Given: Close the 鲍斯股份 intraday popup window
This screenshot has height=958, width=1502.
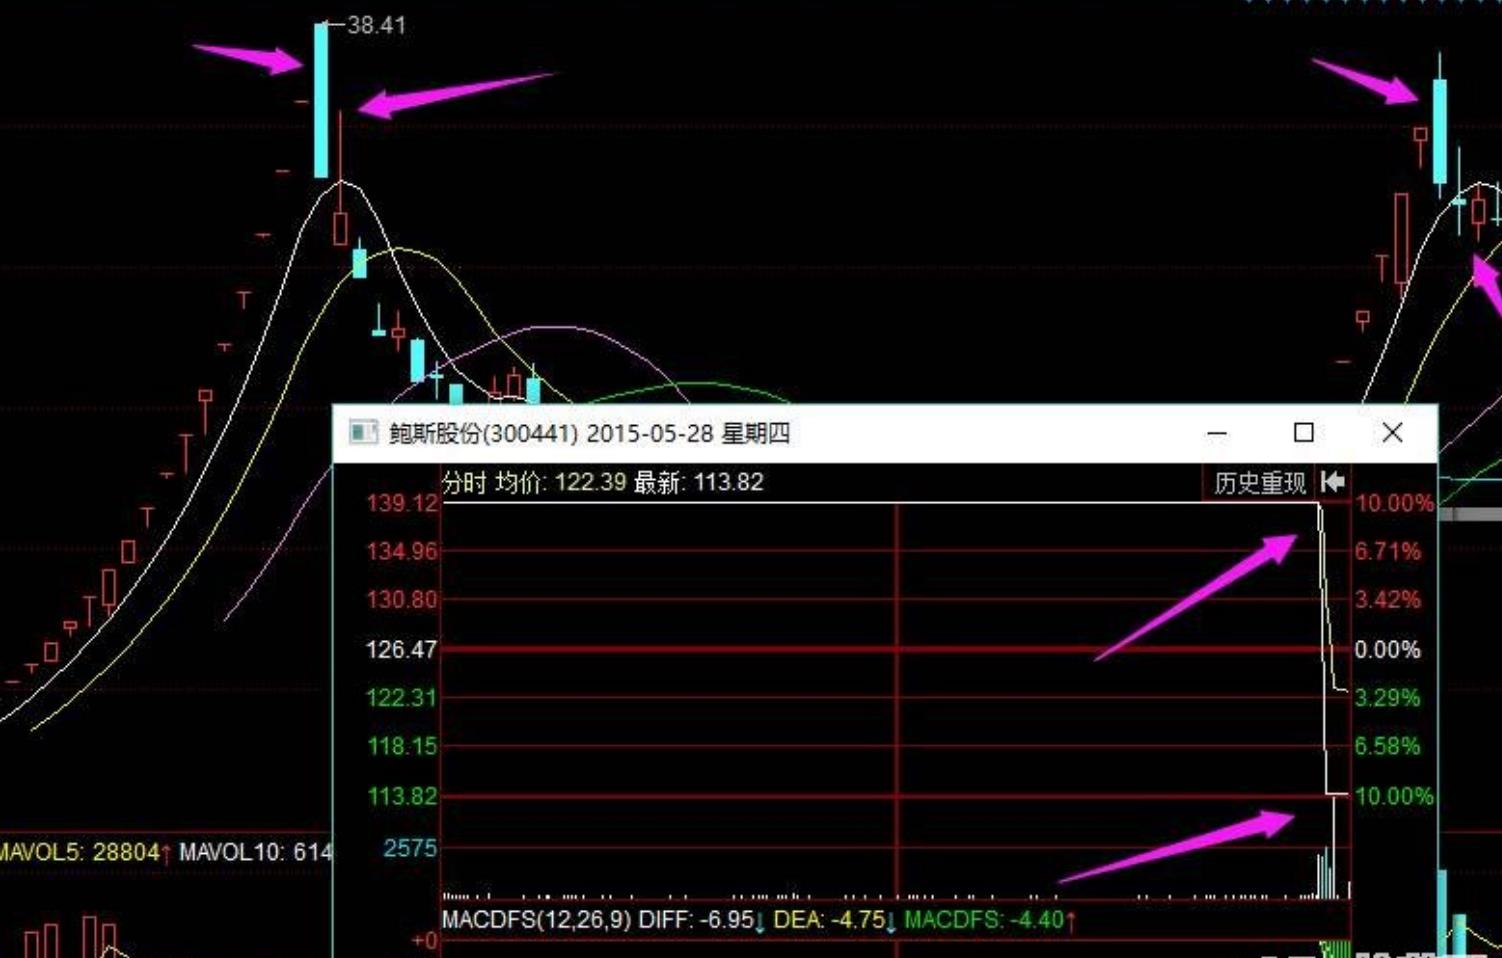Looking at the screenshot, I should (1391, 433).
